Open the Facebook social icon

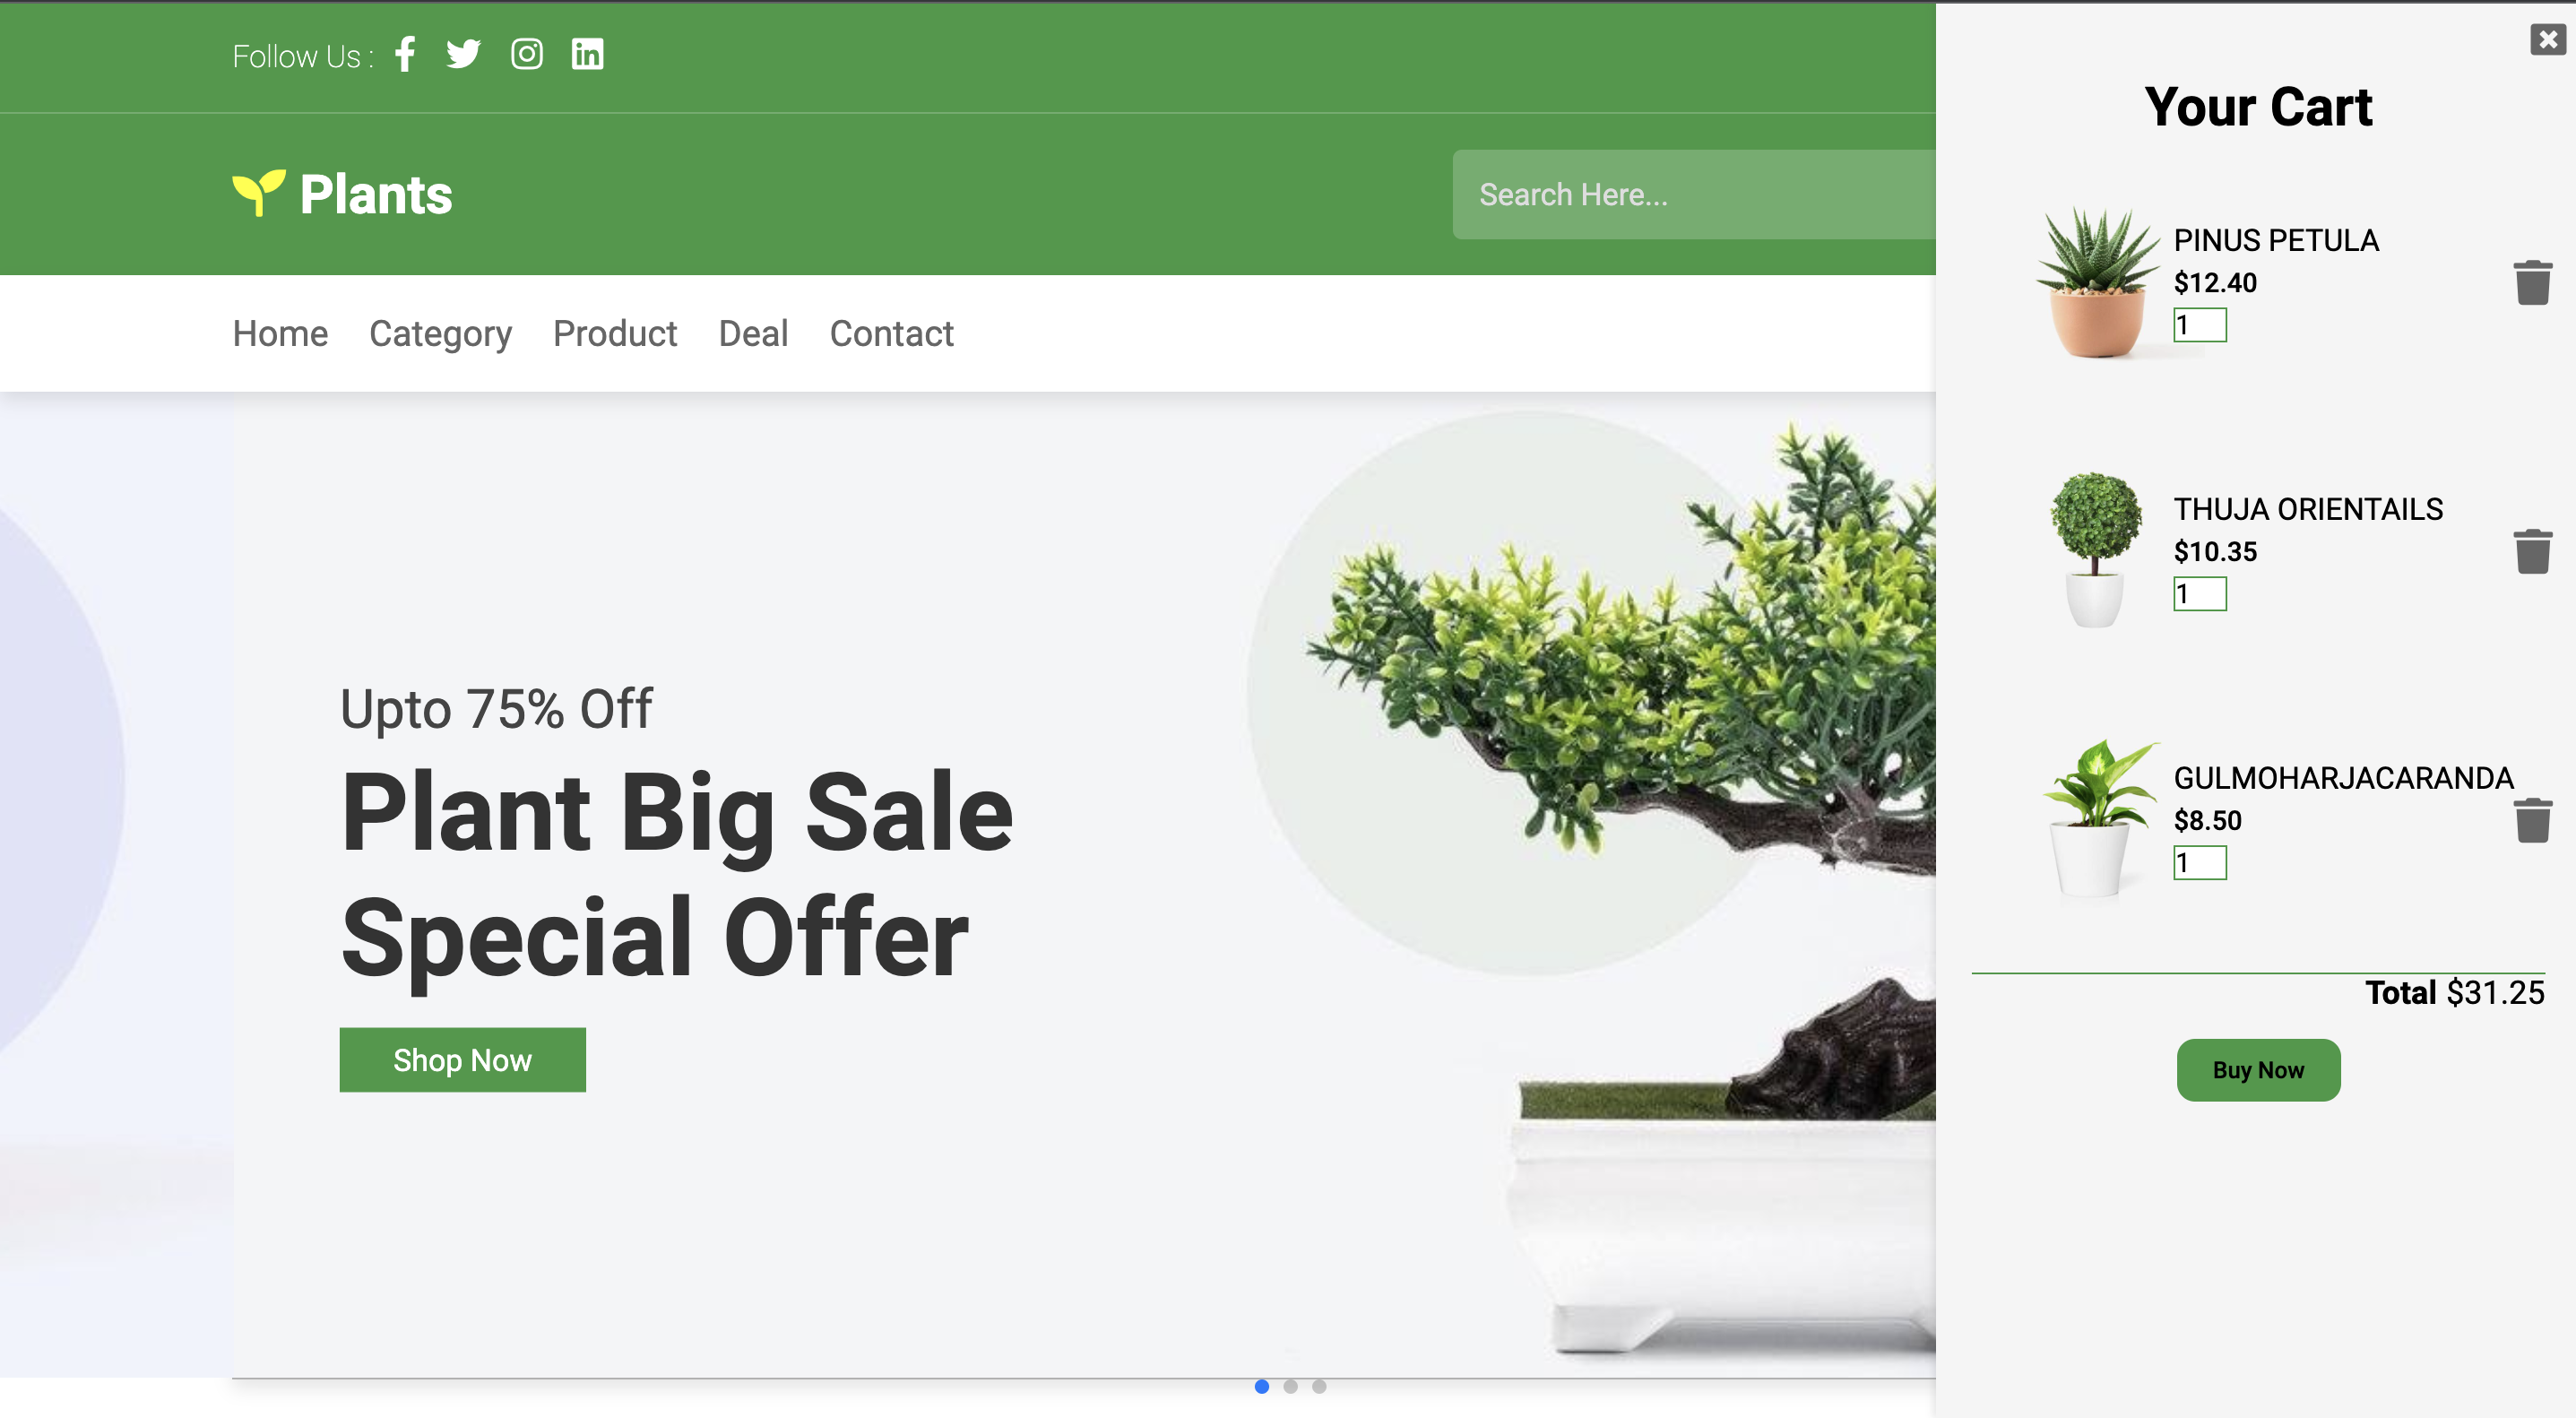405,54
